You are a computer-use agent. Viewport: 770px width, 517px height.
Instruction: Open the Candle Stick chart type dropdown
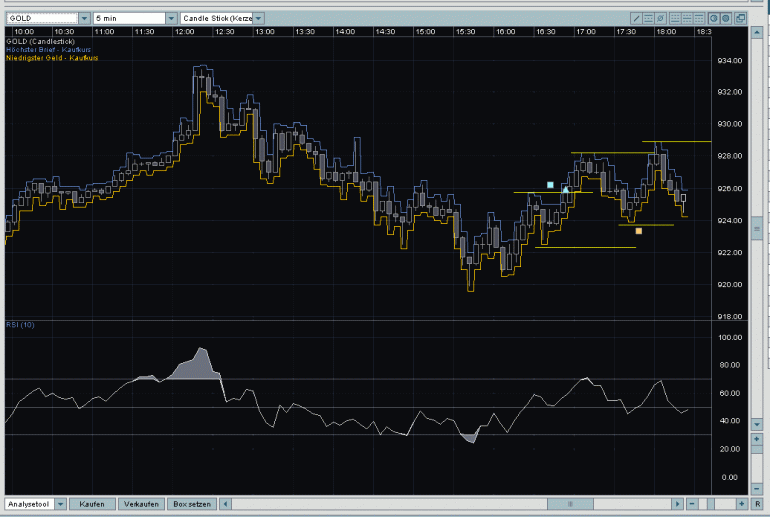tap(259, 19)
